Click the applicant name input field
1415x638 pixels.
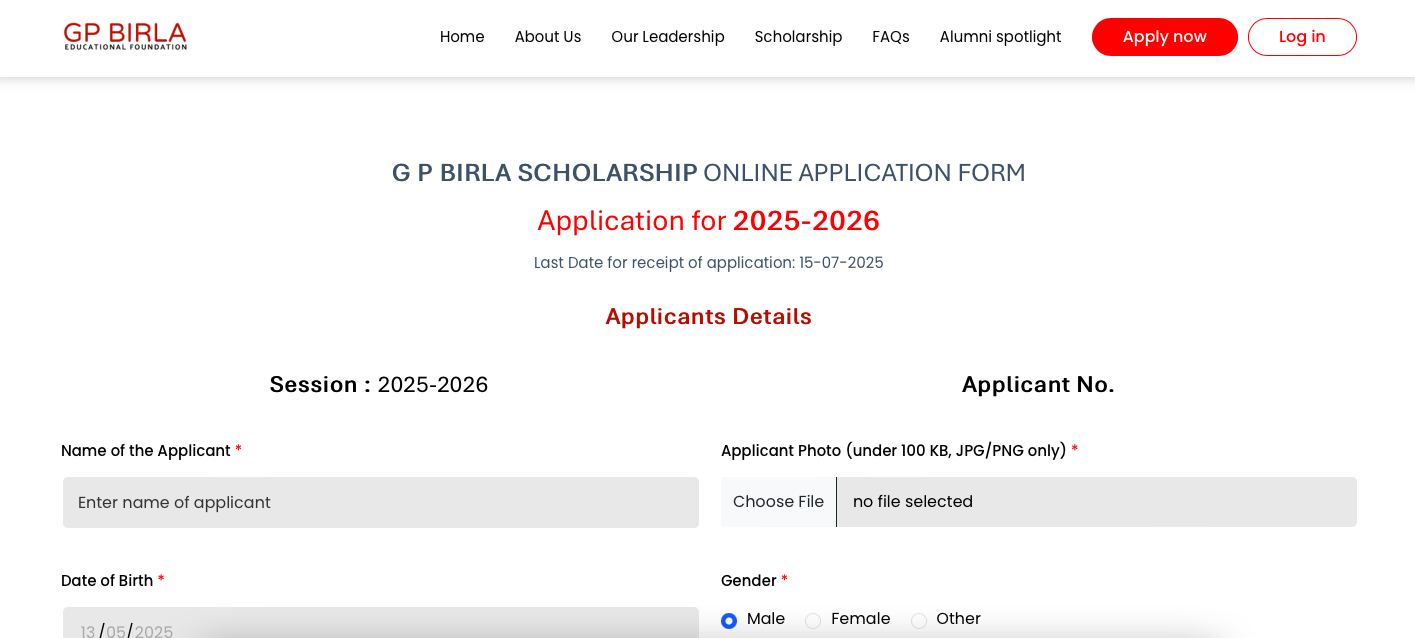coord(380,502)
